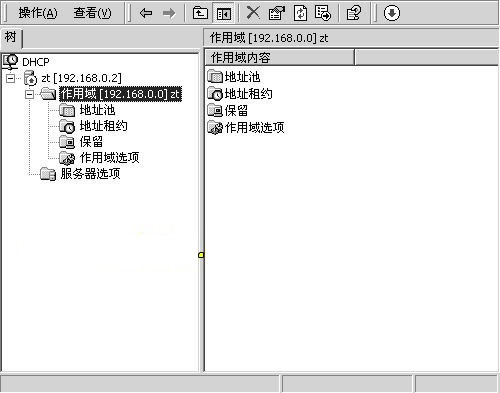500x393 pixels.
Task: Collapse the zt [192.168.0.2] server node
Action: pyautogui.click(x=11, y=78)
